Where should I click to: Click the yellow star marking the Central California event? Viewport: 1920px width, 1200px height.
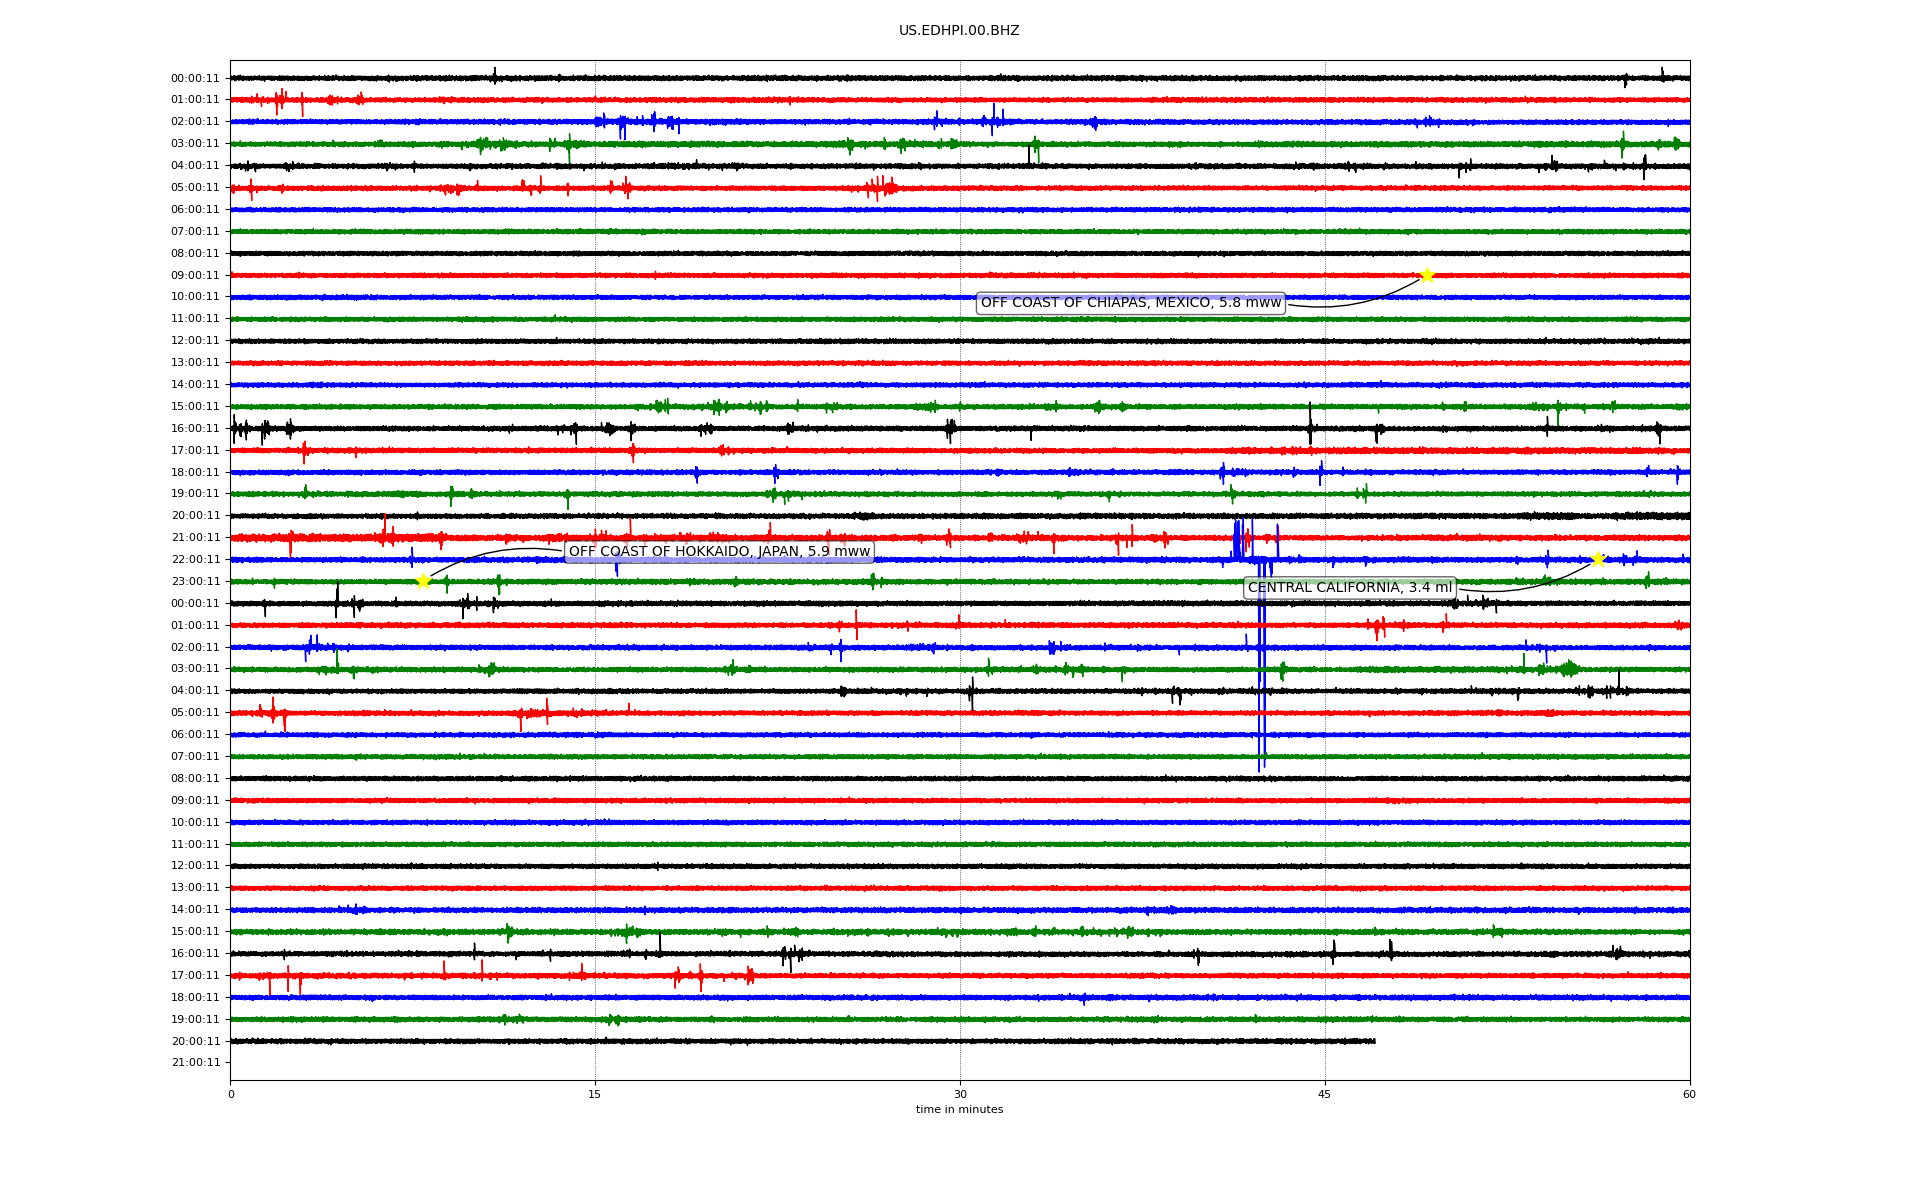click(x=1598, y=559)
